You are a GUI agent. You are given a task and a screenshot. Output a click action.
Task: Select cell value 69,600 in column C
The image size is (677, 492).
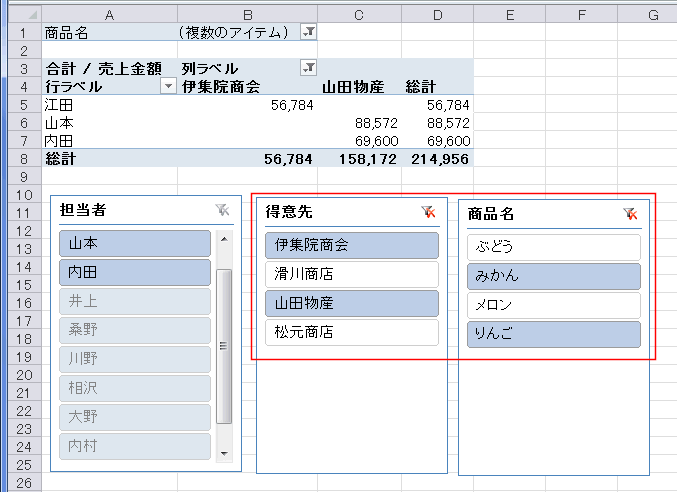[x=359, y=141]
